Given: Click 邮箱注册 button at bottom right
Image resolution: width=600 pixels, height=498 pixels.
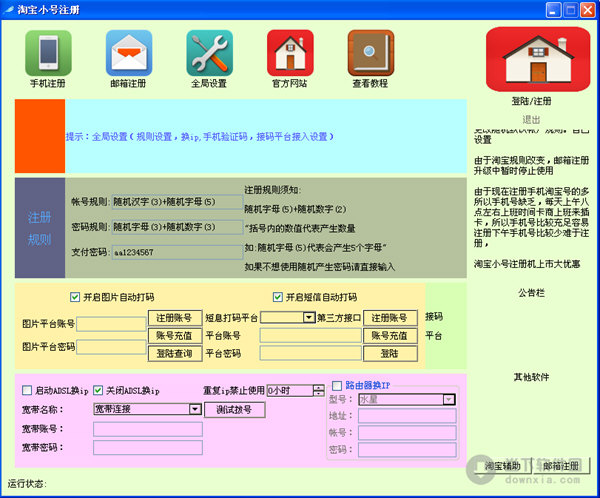Looking at the screenshot, I should click(x=561, y=466).
